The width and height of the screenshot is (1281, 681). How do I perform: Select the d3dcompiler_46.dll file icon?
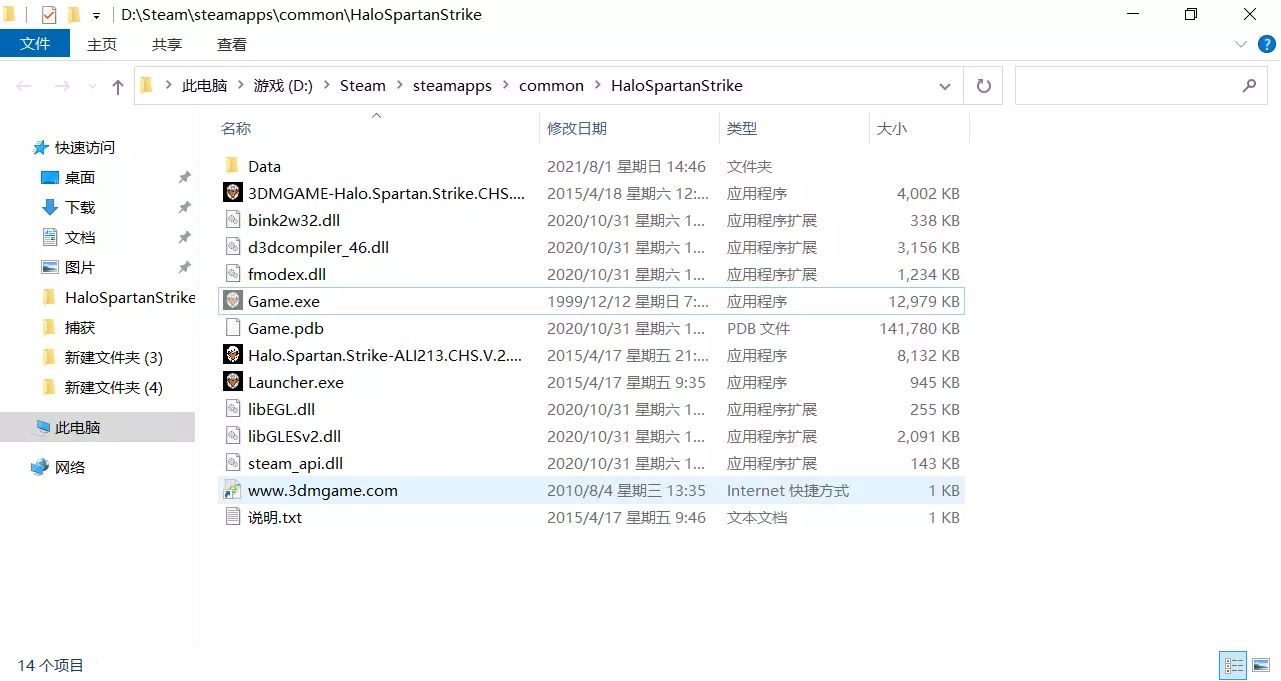(x=232, y=247)
